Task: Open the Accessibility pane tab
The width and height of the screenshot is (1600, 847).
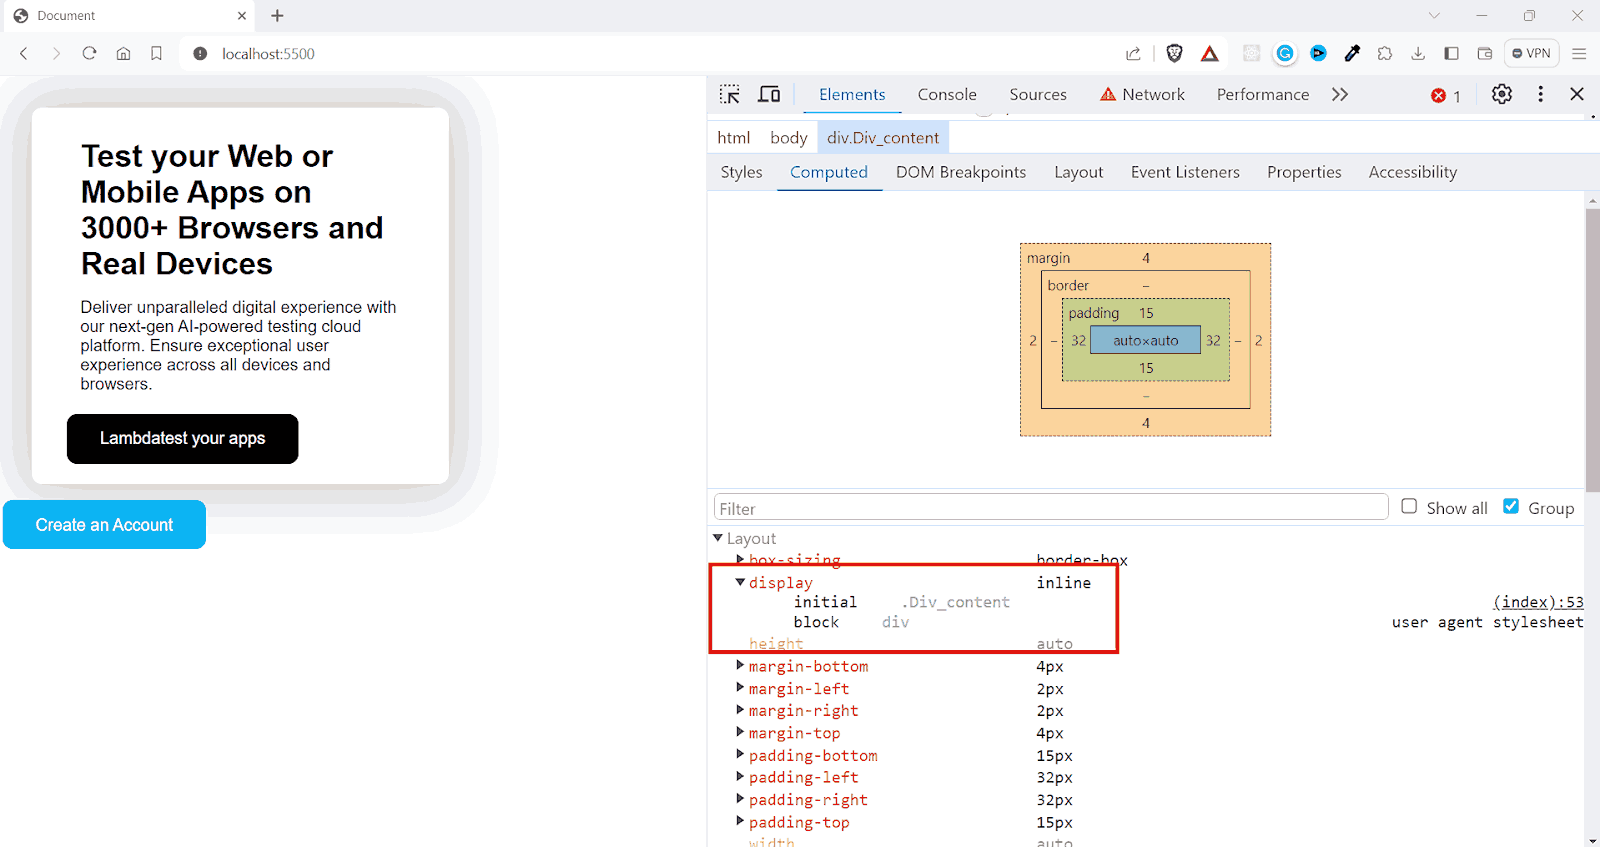Action: click(1412, 172)
